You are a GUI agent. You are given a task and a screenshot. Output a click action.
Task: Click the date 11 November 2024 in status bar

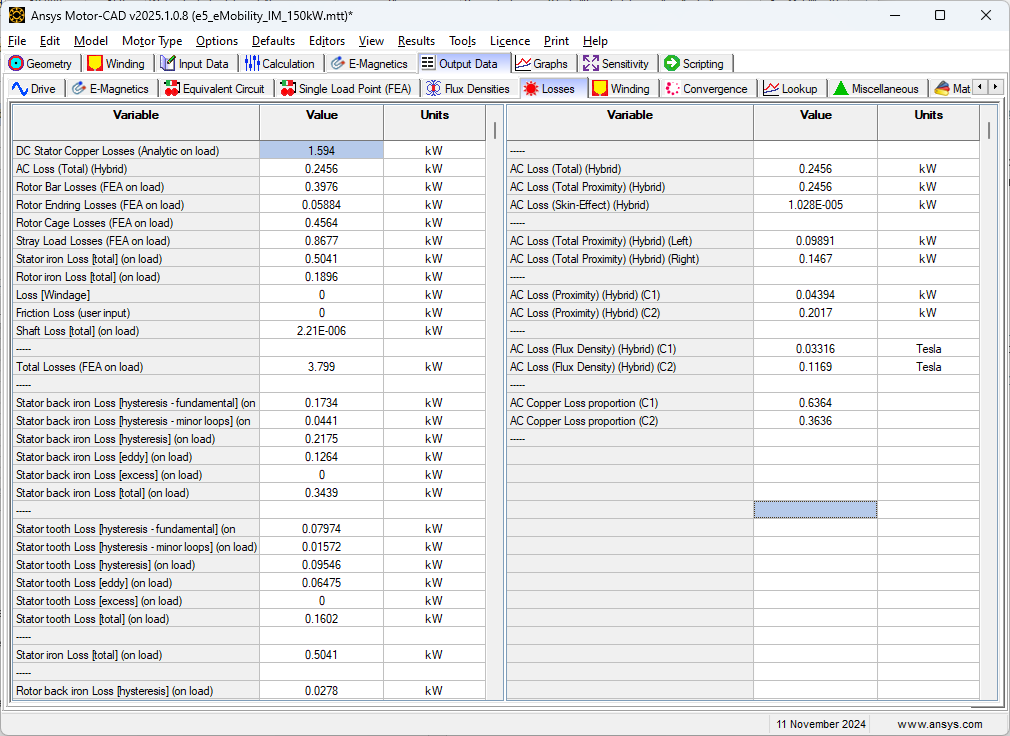pos(821,724)
